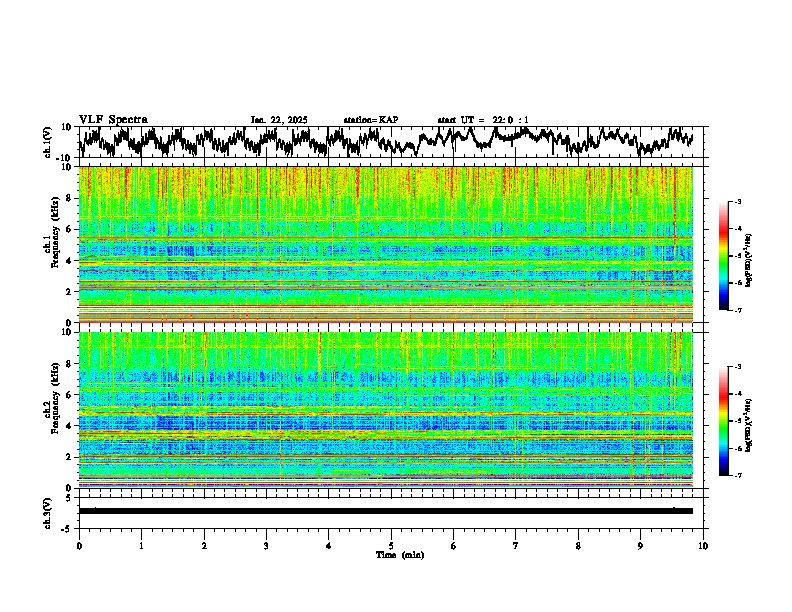This screenshot has height=612, width=792.
Task: Click time axis tick label "2"
Action: coord(204,546)
